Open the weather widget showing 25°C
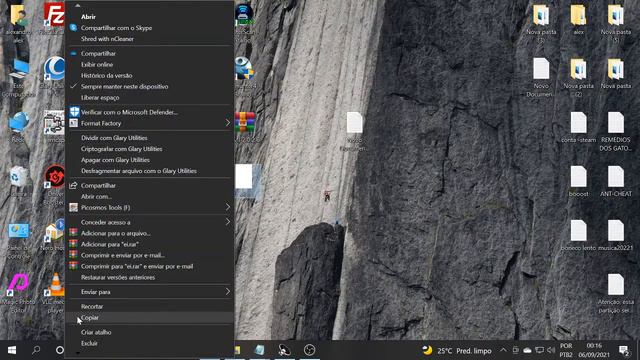 click(x=457, y=351)
